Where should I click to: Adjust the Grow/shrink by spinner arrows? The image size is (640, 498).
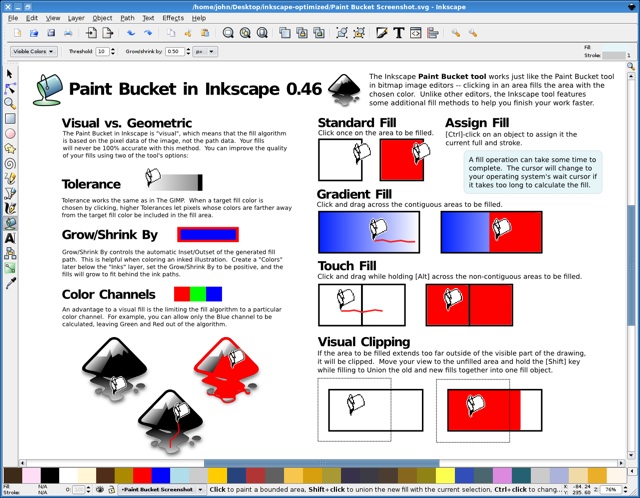coord(188,51)
